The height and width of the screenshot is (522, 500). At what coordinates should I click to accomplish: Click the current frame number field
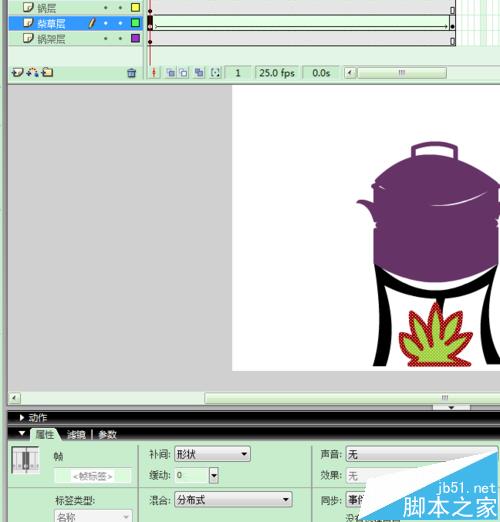point(238,73)
